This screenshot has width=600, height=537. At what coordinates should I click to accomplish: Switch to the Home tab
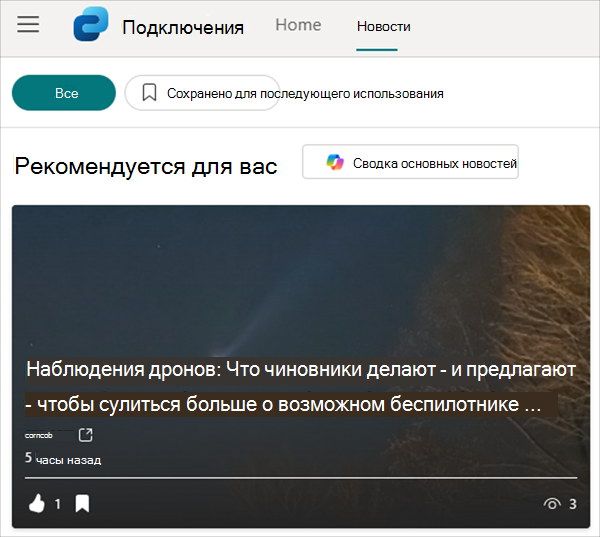click(298, 25)
